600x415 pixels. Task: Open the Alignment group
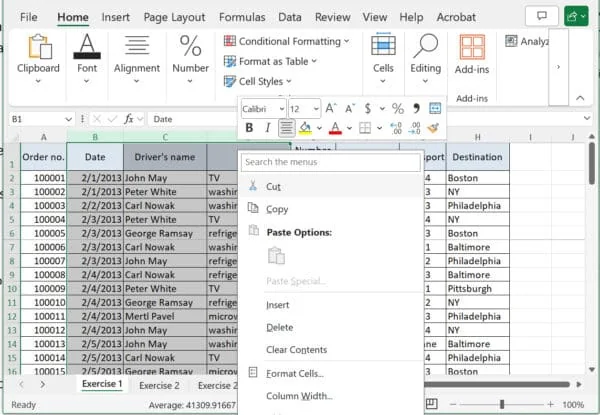click(137, 59)
